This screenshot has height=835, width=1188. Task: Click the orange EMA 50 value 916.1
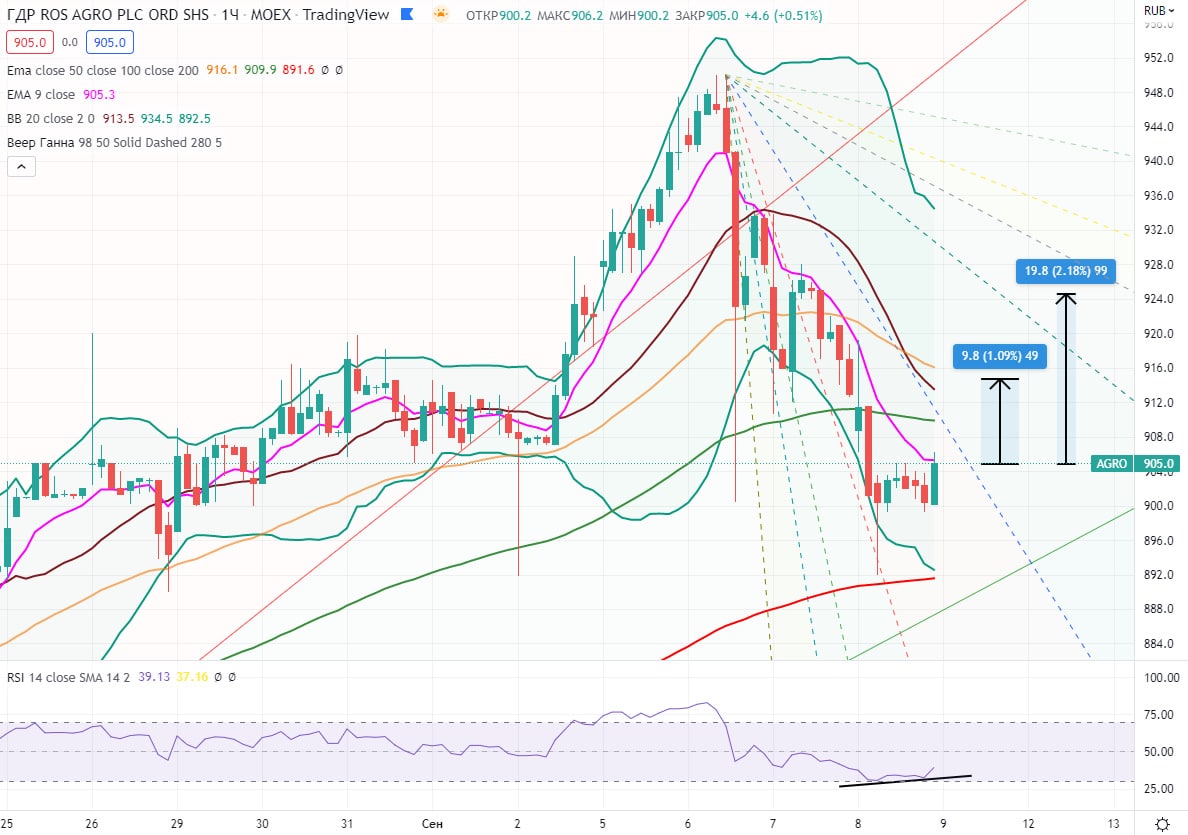222,70
